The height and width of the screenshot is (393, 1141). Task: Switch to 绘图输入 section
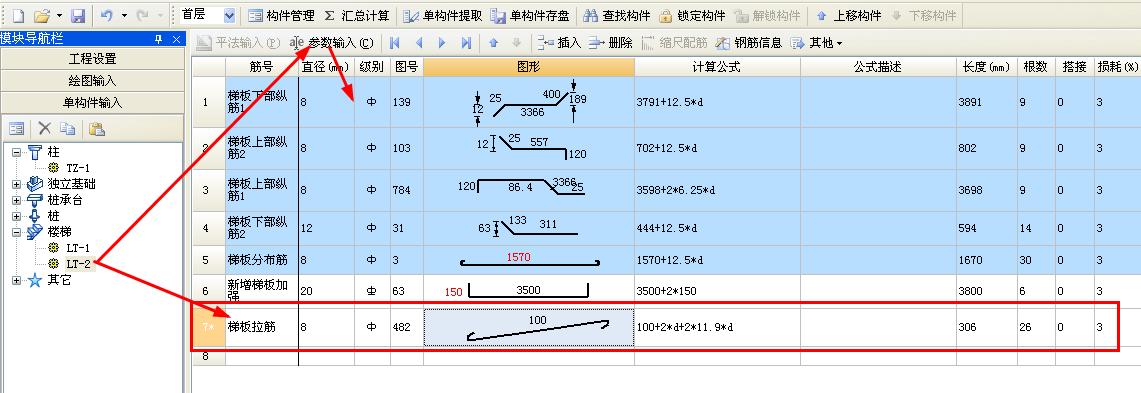click(92, 81)
